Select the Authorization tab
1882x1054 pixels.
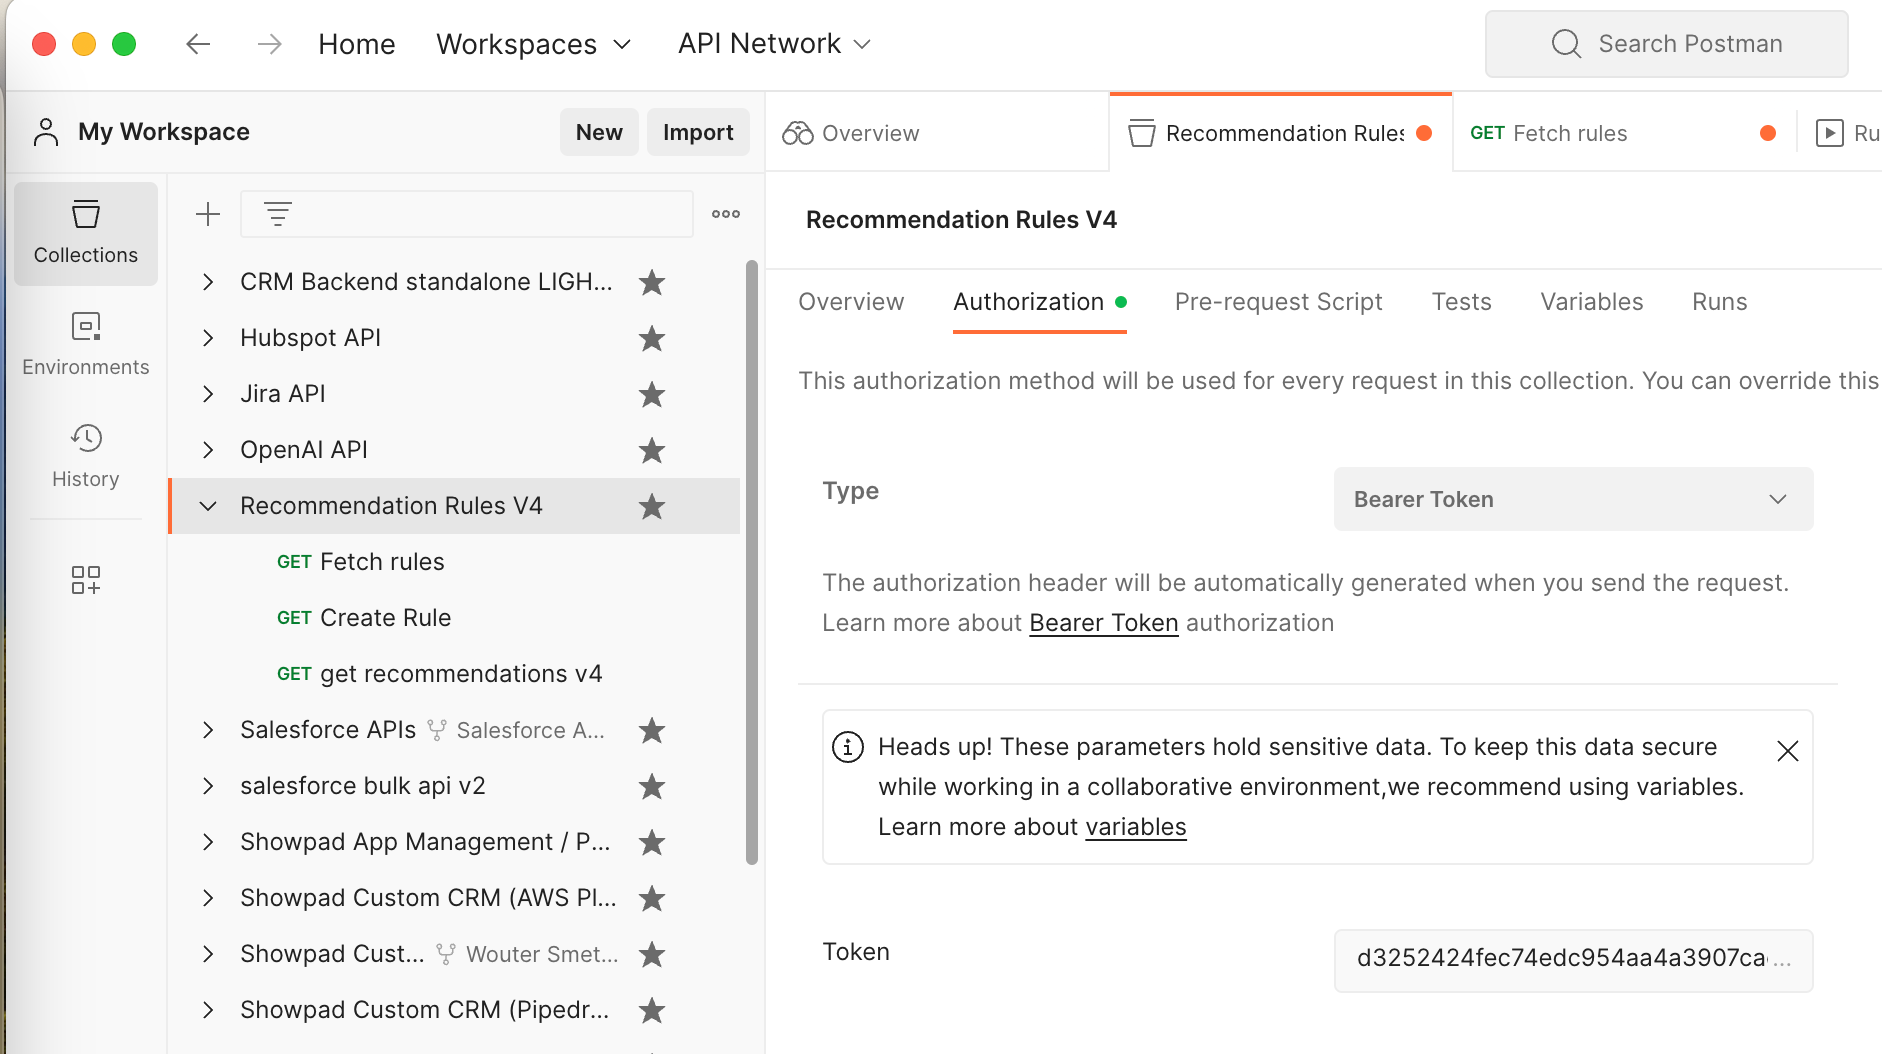[x=1040, y=302]
